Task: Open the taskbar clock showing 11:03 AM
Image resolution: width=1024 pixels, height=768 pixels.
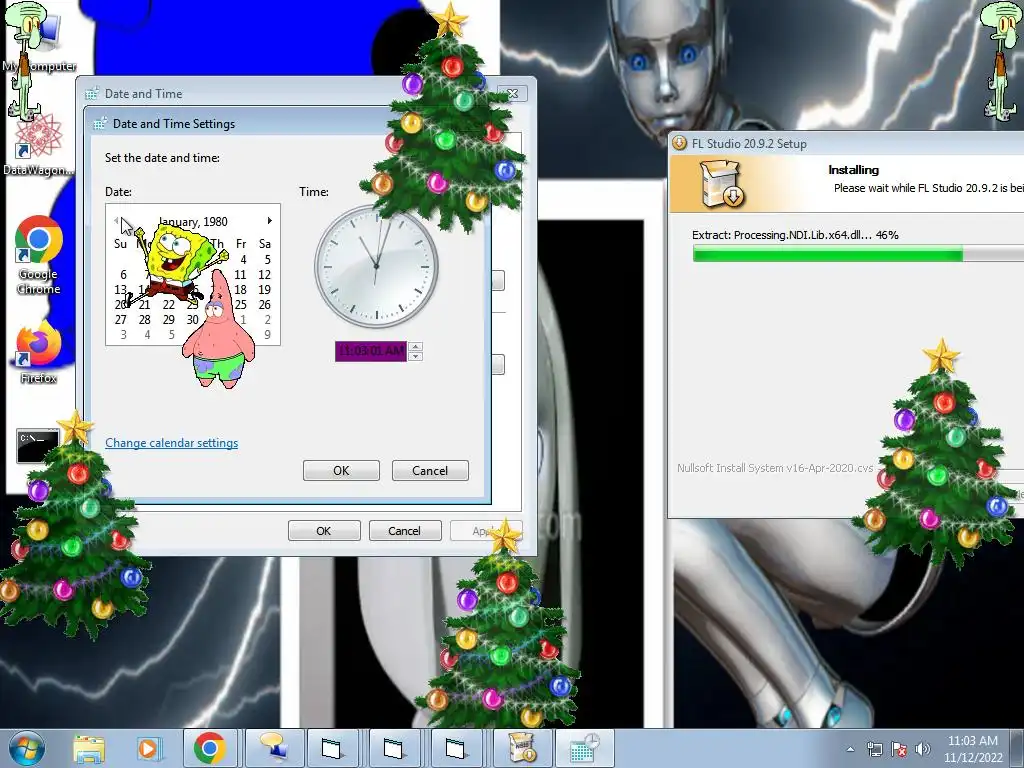Action: click(x=972, y=749)
